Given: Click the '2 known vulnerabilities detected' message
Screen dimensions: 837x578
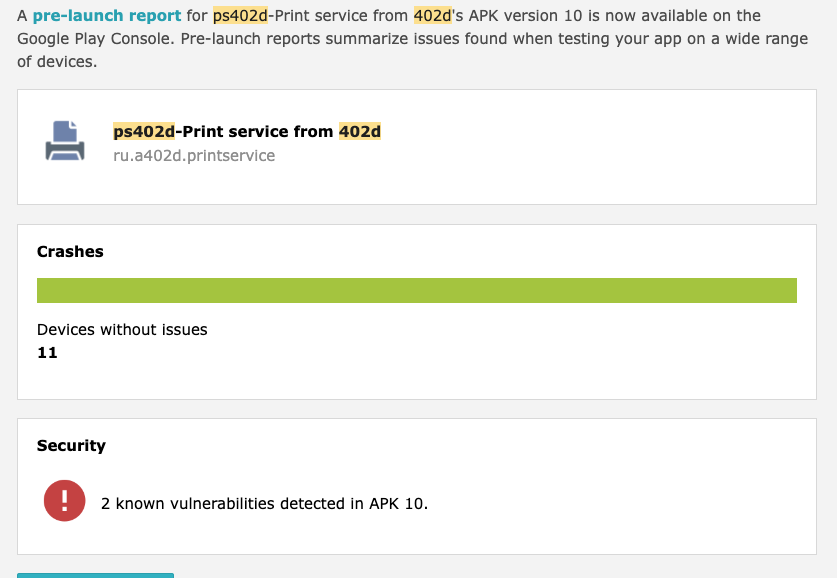Looking at the screenshot, I should pyautogui.click(x=264, y=503).
